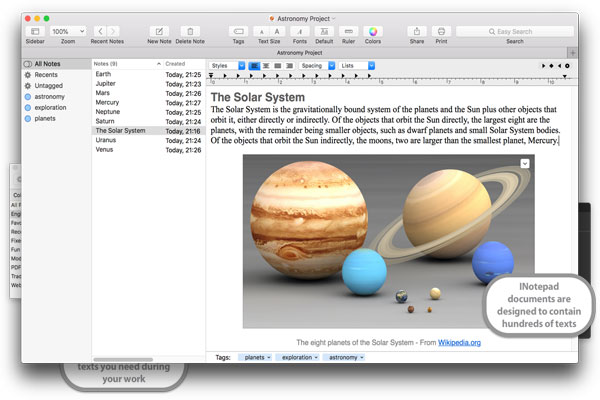The image size is (600, 400).
Task: Open the Fonts panel
Action: click(x=298, y=32)
